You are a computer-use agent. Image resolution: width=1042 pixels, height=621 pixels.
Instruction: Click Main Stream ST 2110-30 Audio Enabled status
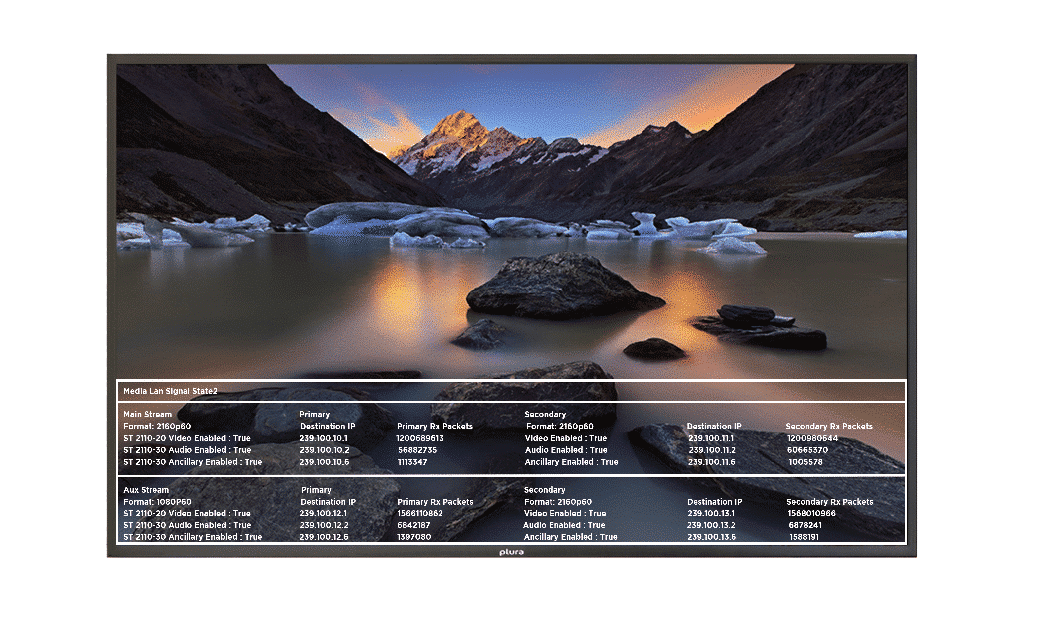(x=187, y=450)
